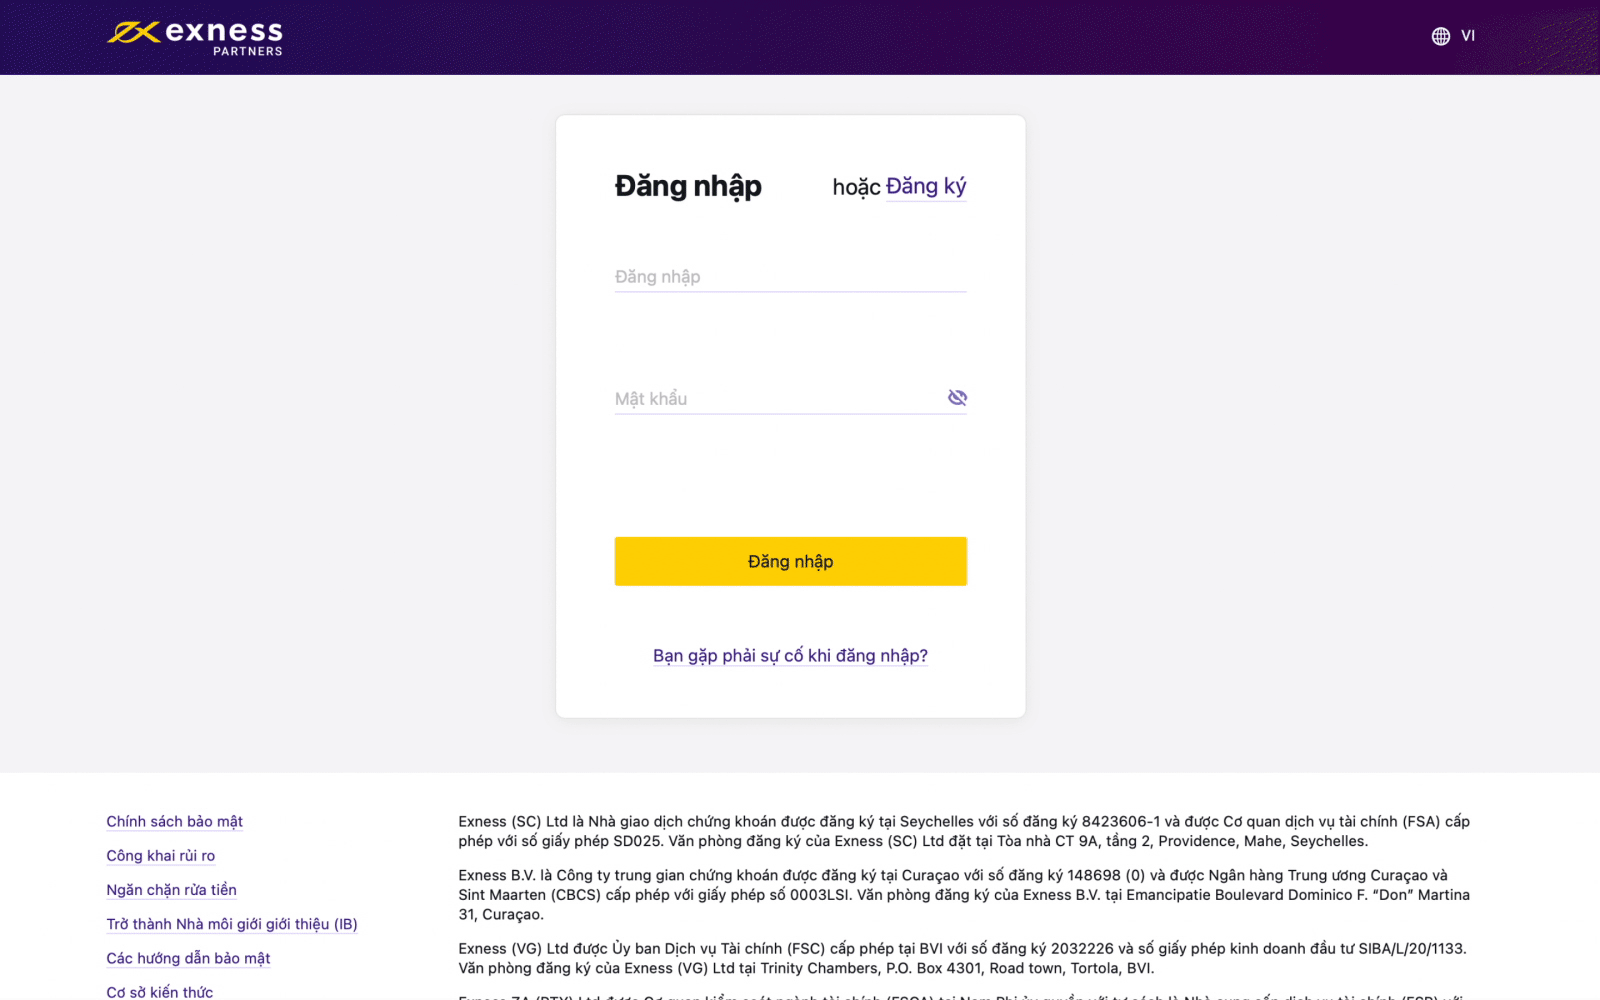Open the Đăng ký registration link
Image resolution: width=1600 pixels, height=1000 pixels.
coord(926,187)
